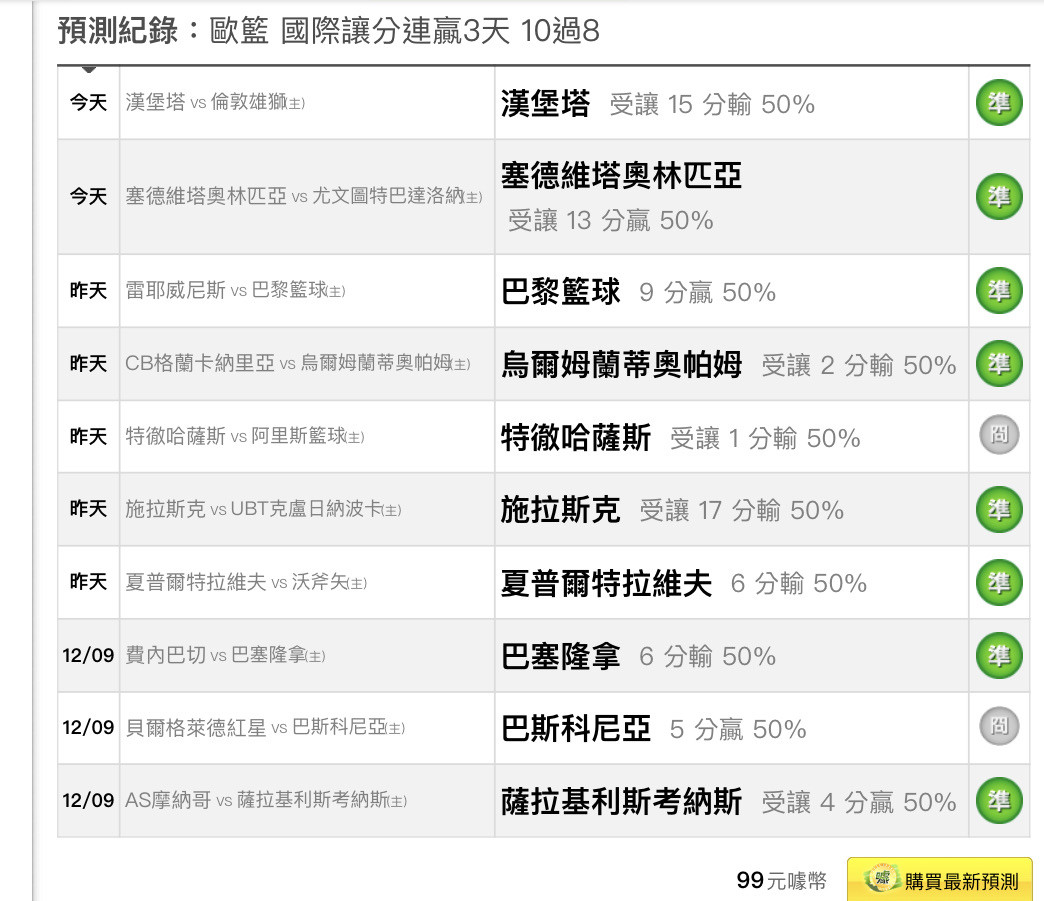This screenshot has height=901, width=1044.
Task: Click the green 準 badge in 漢堡塔 row
Action: [x=999, y=103]
